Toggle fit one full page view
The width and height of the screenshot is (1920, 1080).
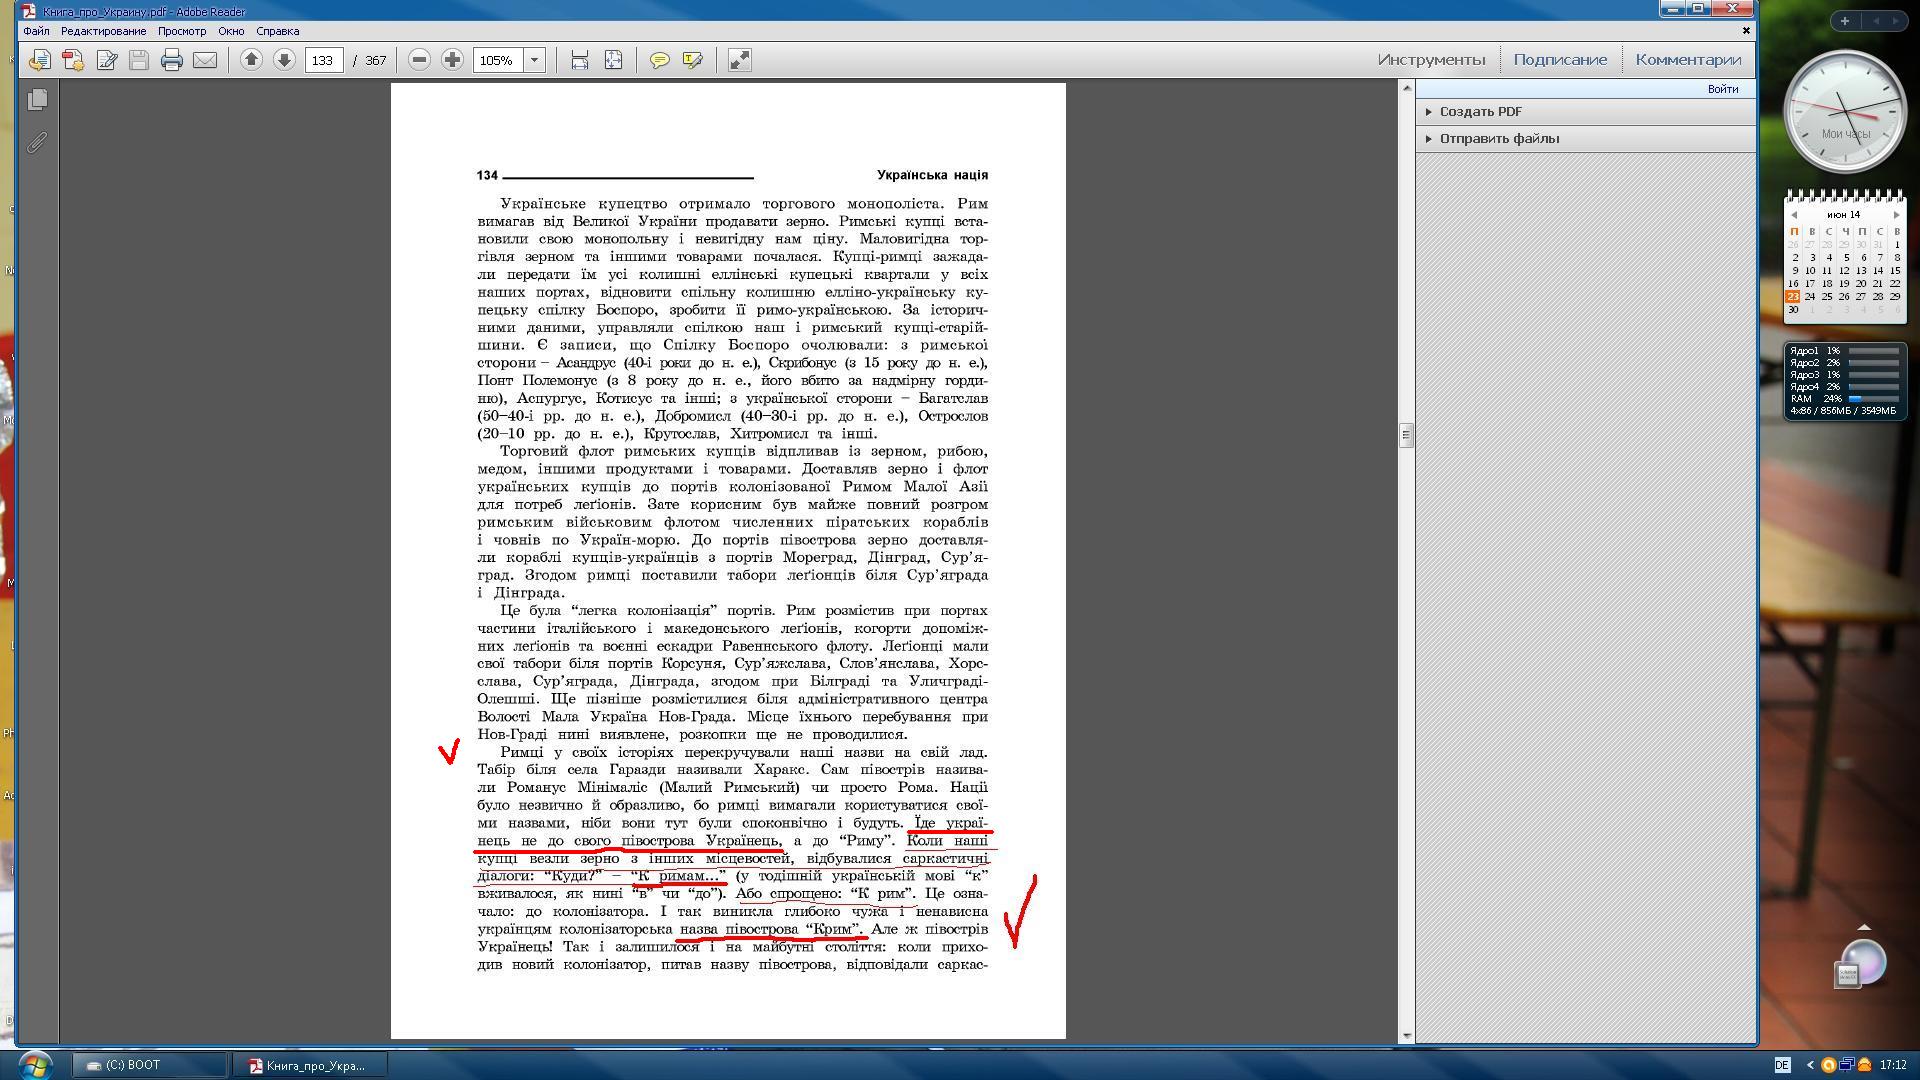pyautogui.click(x=613, y=60)
